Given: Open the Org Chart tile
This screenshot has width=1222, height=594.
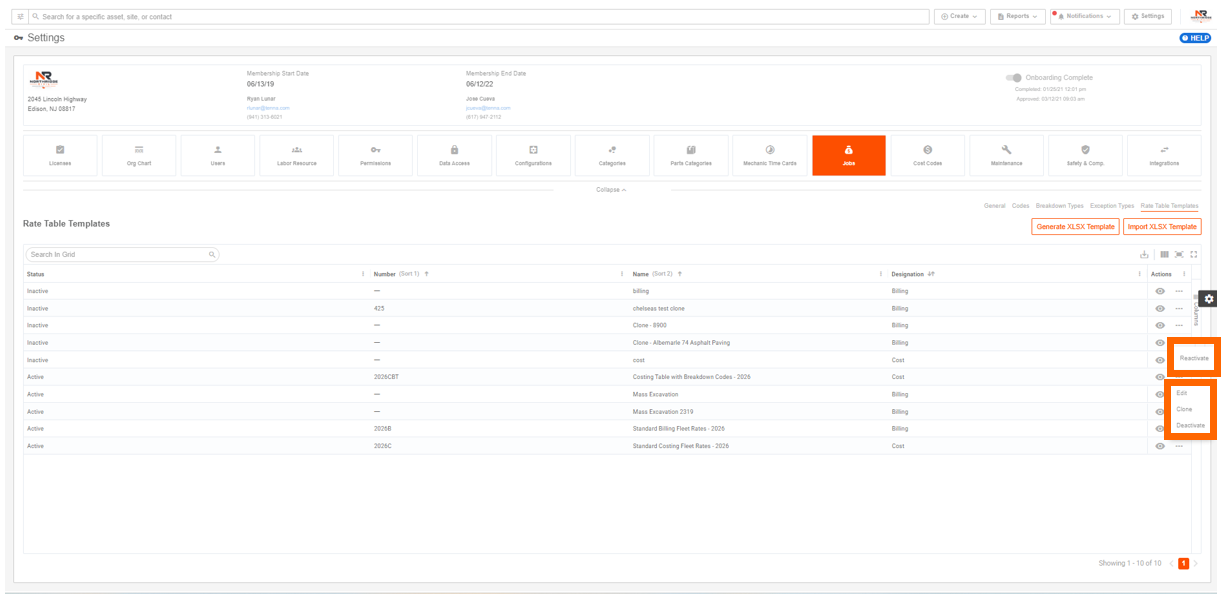Looking at the screenshot, I should coord(139,155).
